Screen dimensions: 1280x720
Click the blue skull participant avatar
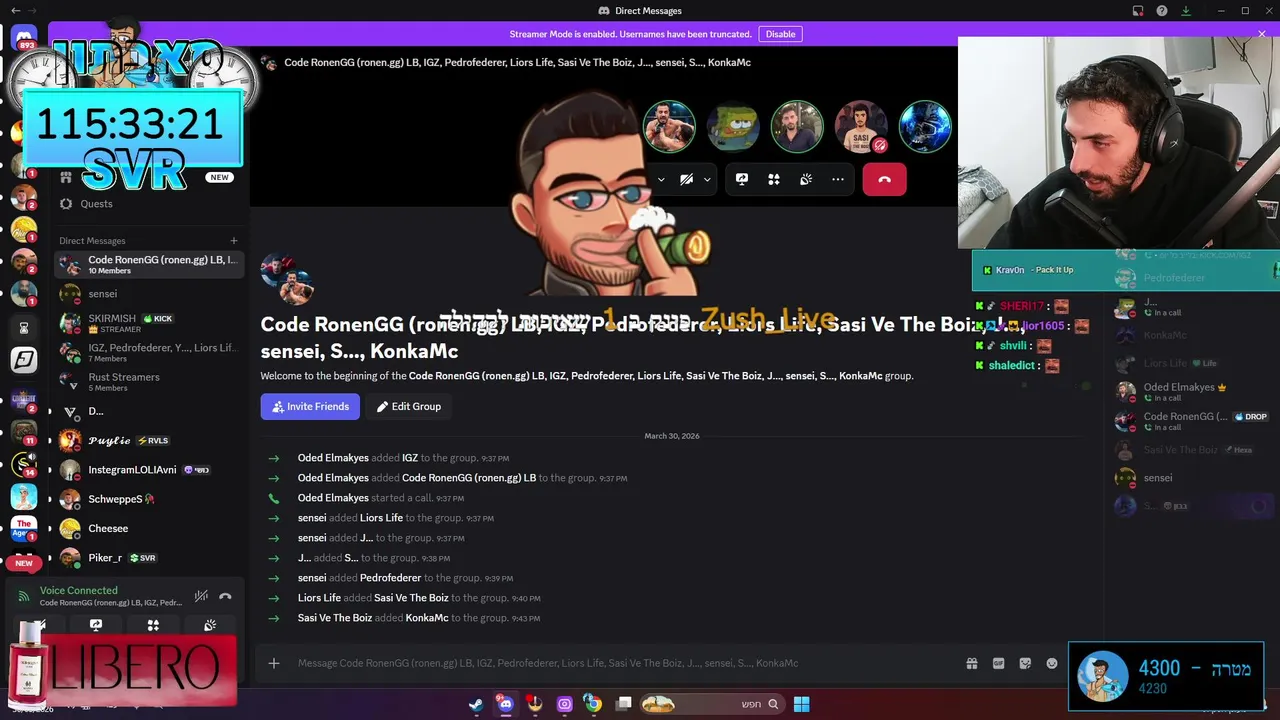925,126
